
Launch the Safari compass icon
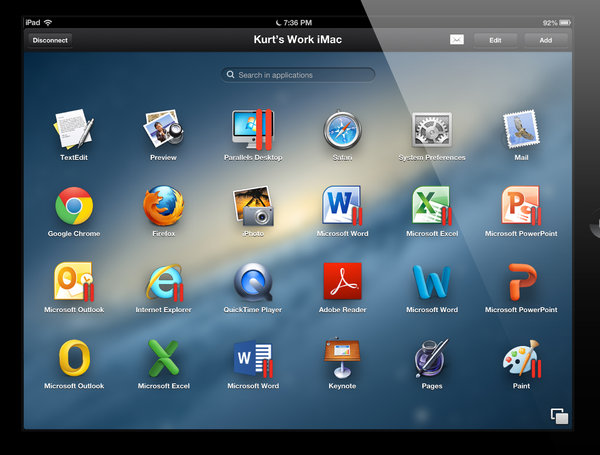(x=342, y=130)
